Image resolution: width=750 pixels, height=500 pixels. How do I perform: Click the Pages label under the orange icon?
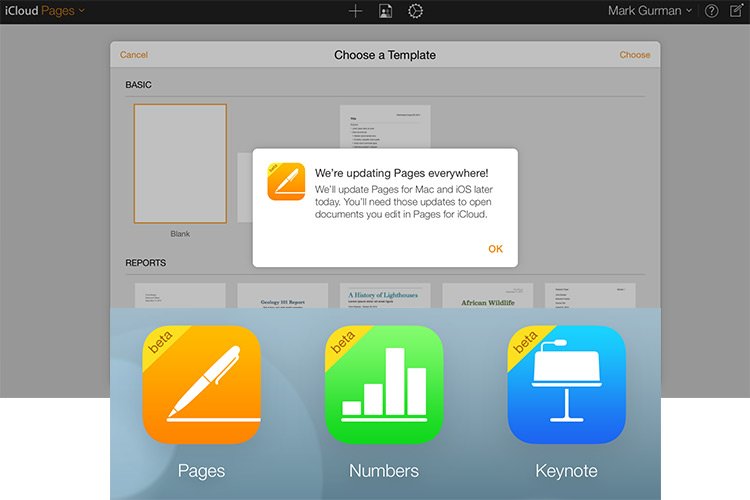(x=201, y=471)
